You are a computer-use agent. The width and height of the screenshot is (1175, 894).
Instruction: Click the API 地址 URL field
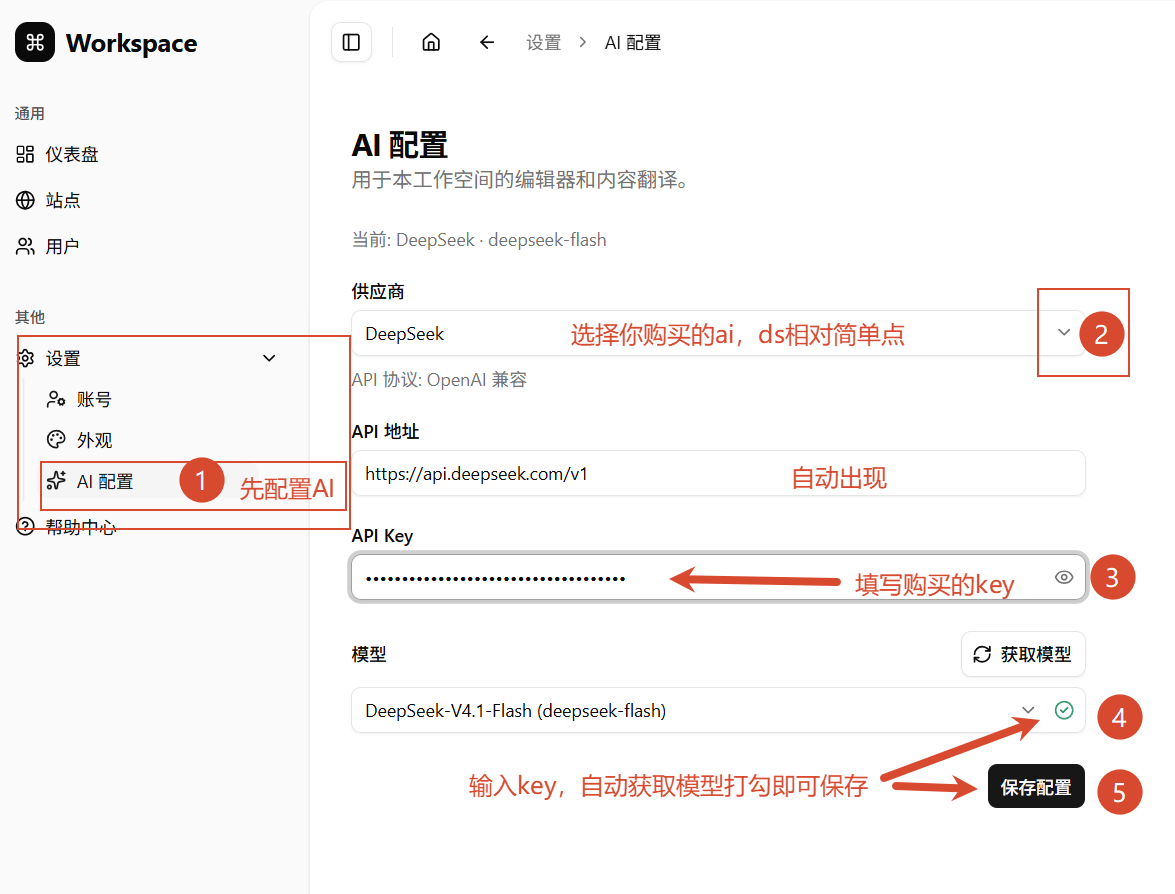[x=718, y=474]
